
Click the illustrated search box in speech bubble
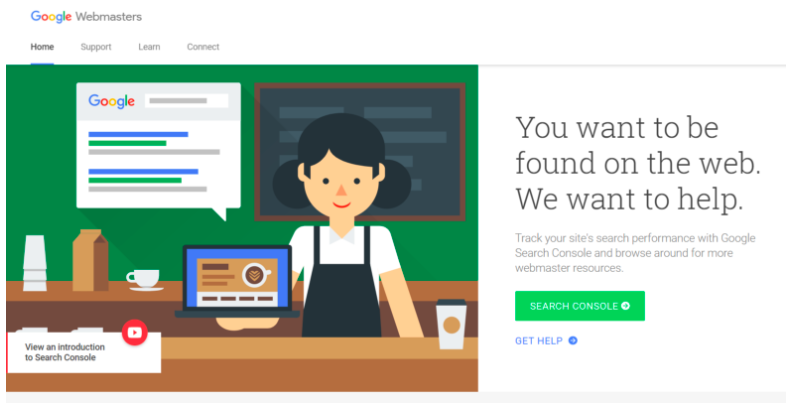coord(187,101)
